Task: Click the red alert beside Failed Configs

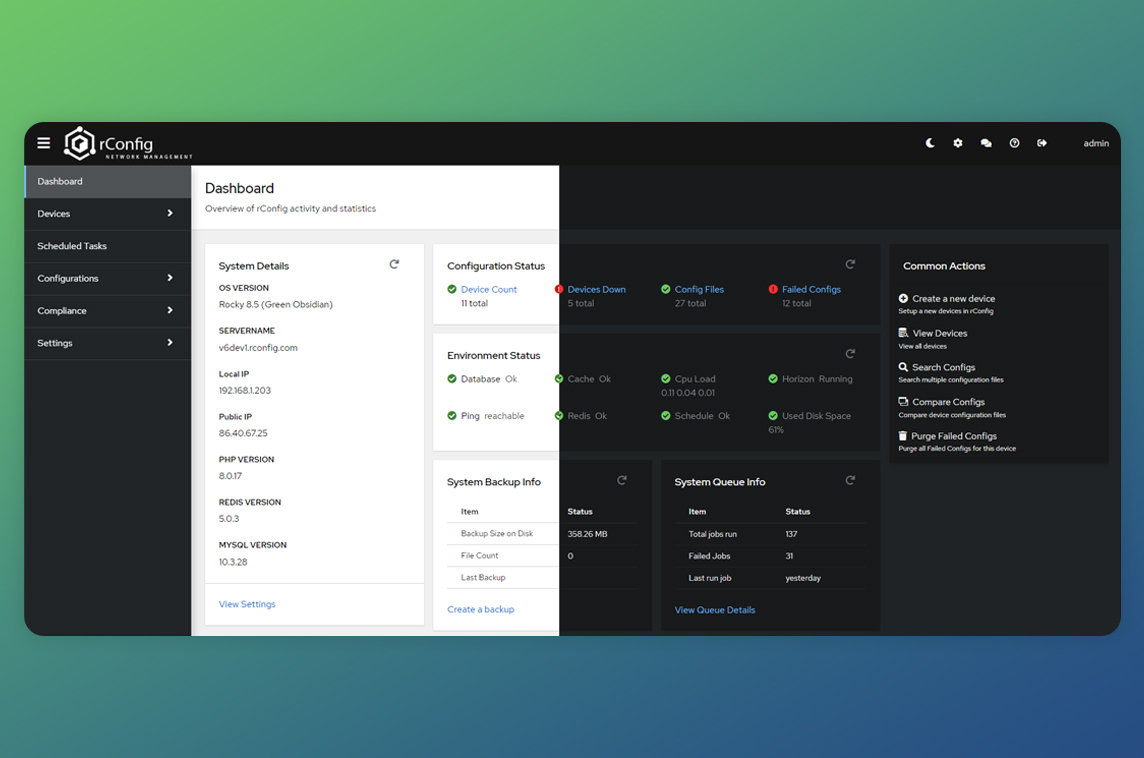Action: coord(773,290)
